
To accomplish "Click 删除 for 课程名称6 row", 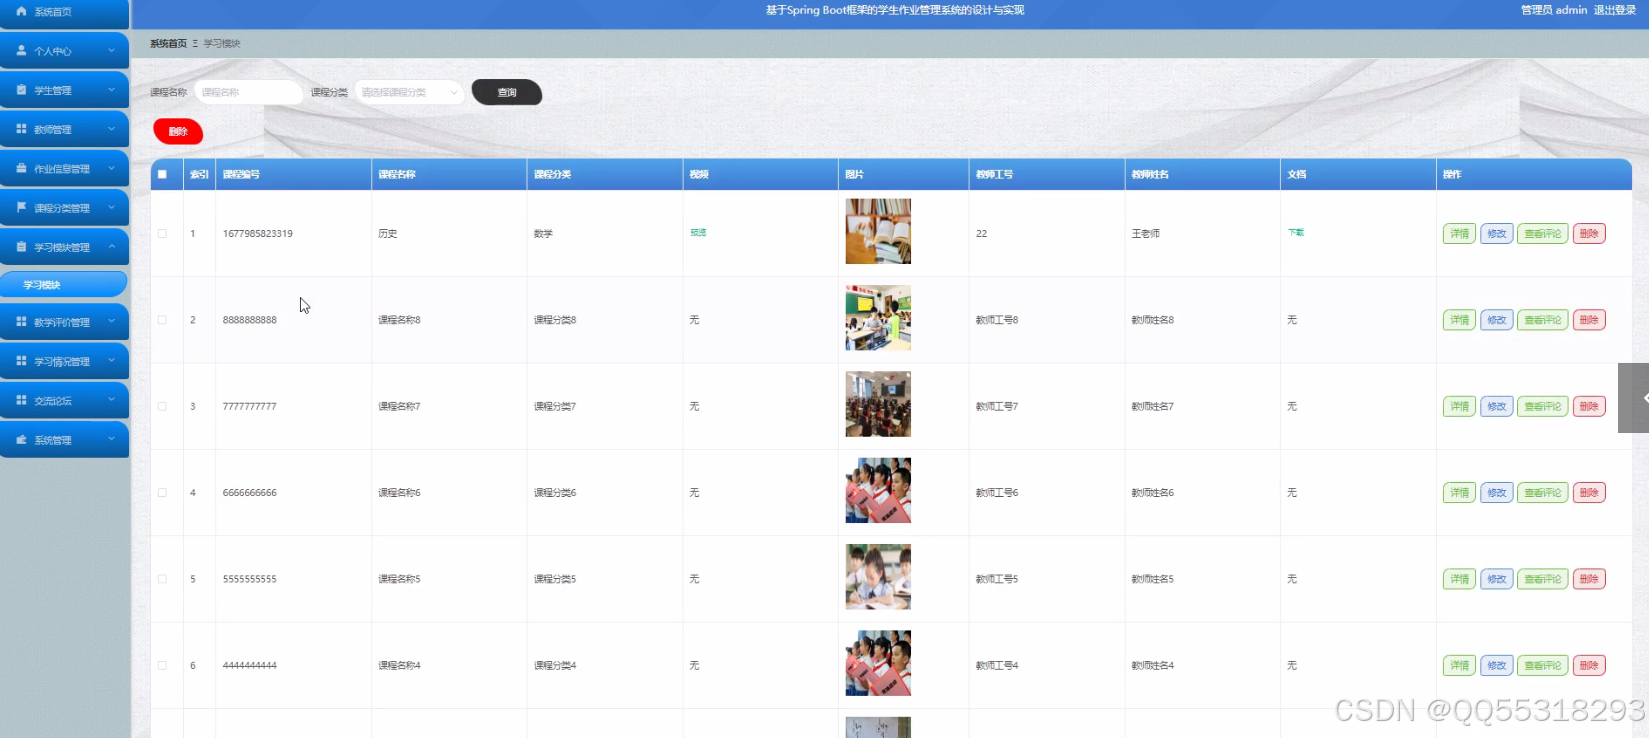I will pos(1589,492).
